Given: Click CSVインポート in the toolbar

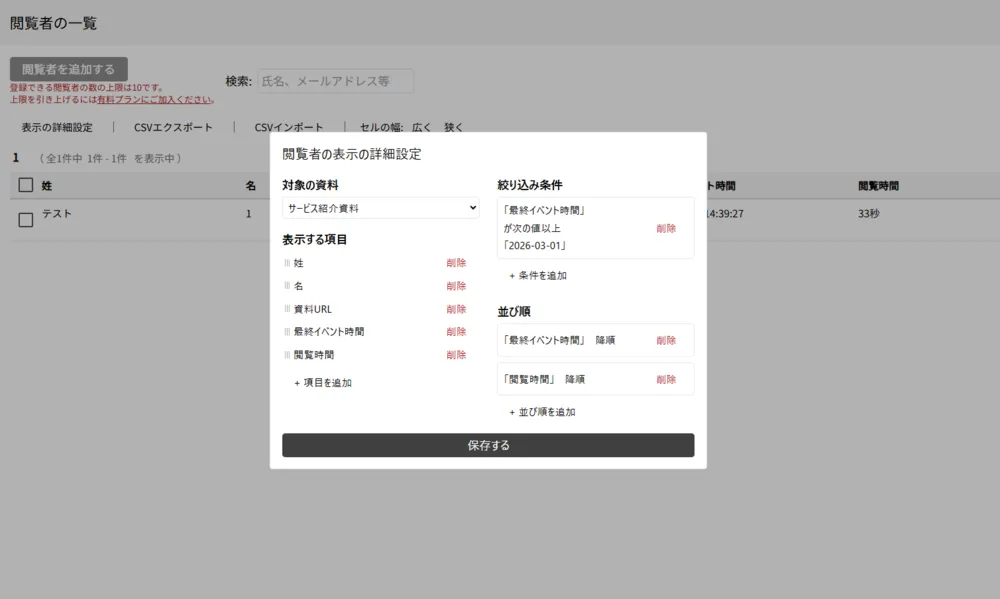Looking at the screenshot, I should click(289, 127).
